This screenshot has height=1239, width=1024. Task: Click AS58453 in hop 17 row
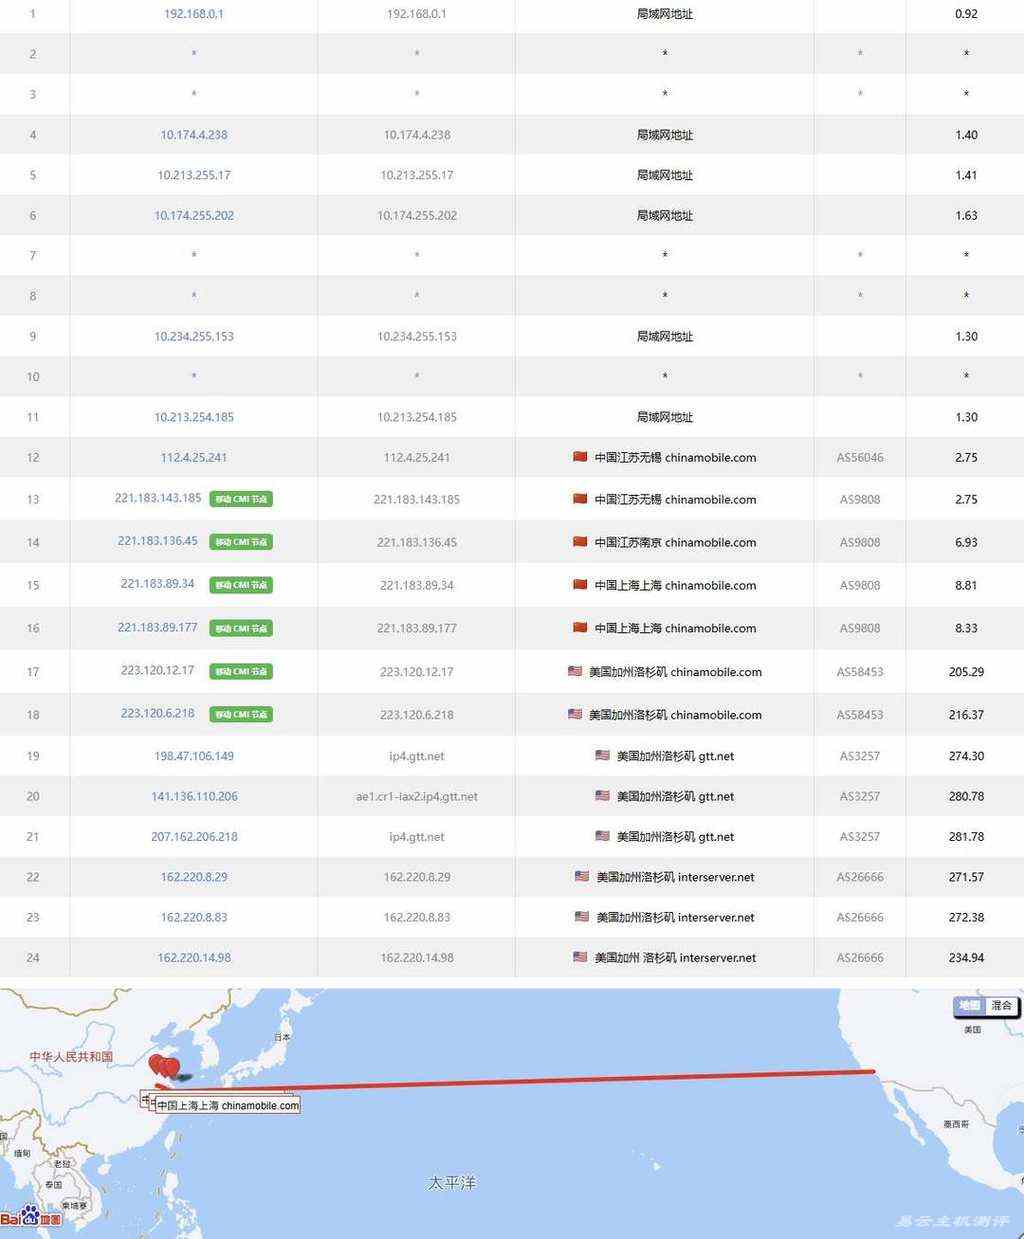tap(860, 672)
